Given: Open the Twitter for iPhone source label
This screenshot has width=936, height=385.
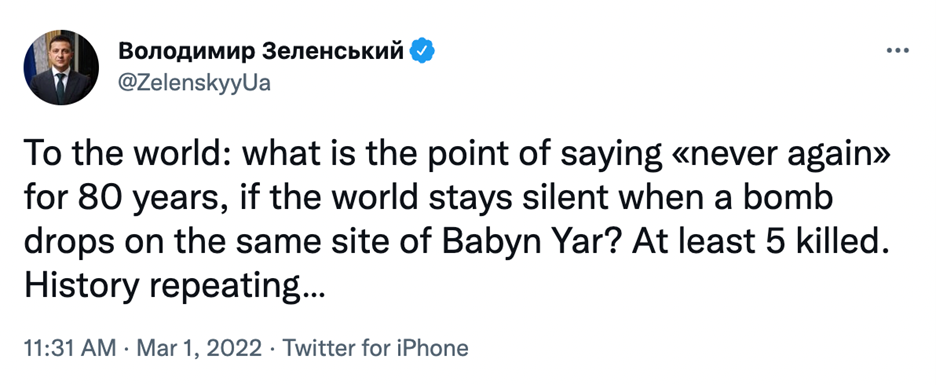Looking at the screenshot, I should [x=375, y=347].
